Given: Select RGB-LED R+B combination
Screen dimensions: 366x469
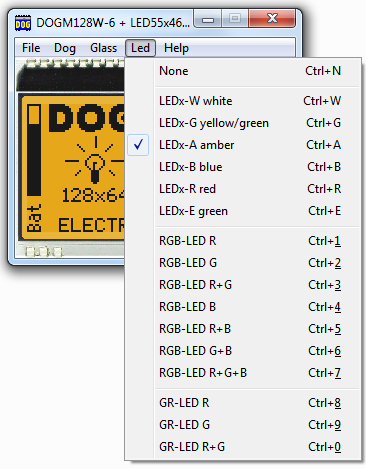Looking at the screenshot, I should click(x=243, y=329).
